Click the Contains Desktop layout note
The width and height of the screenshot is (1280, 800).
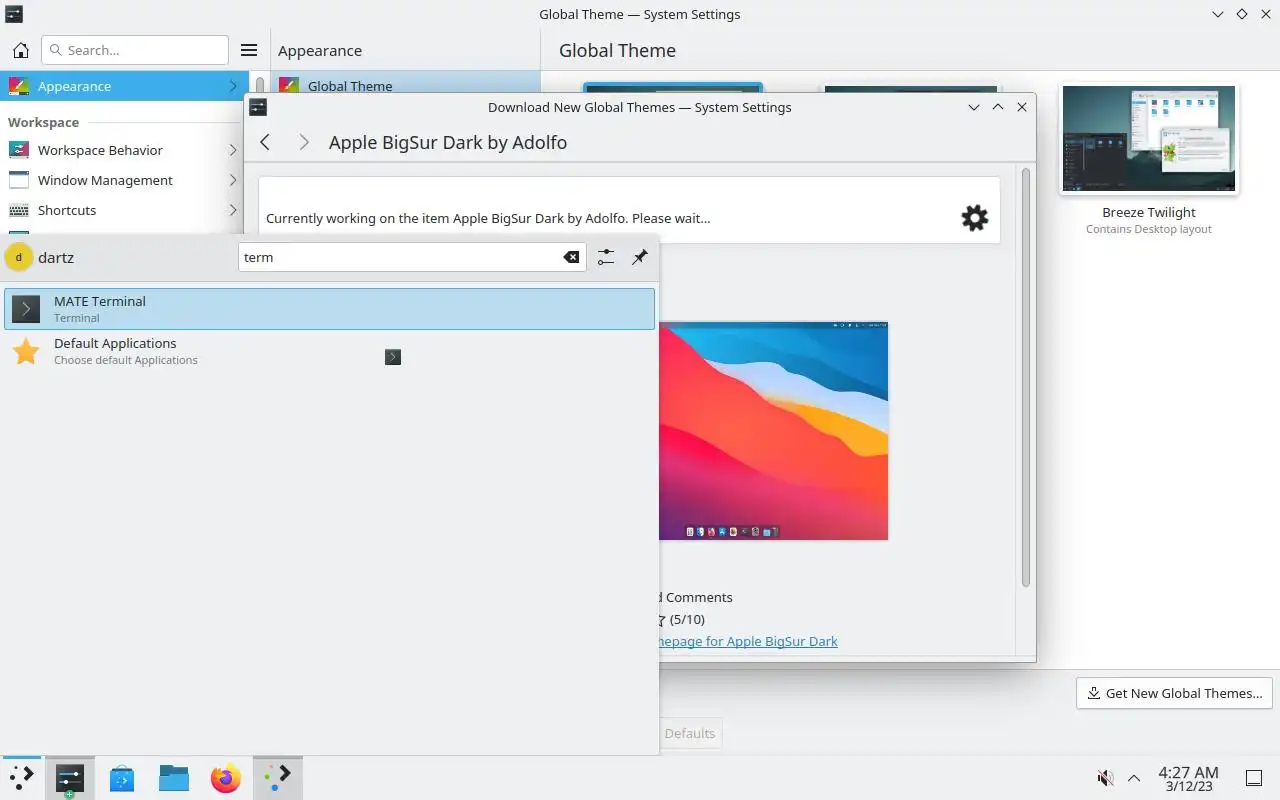1149,229
